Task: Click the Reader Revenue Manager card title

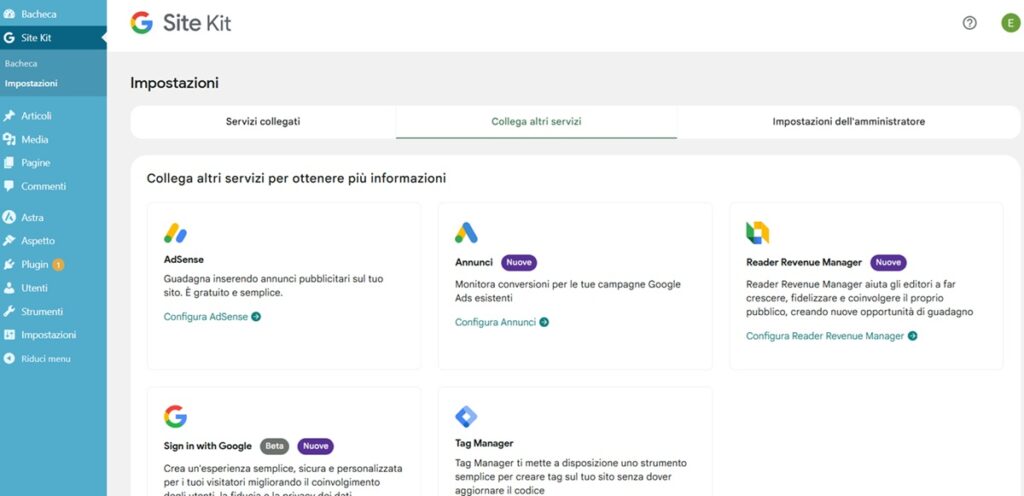Action: pyautogui.click(x=804, y=262)
